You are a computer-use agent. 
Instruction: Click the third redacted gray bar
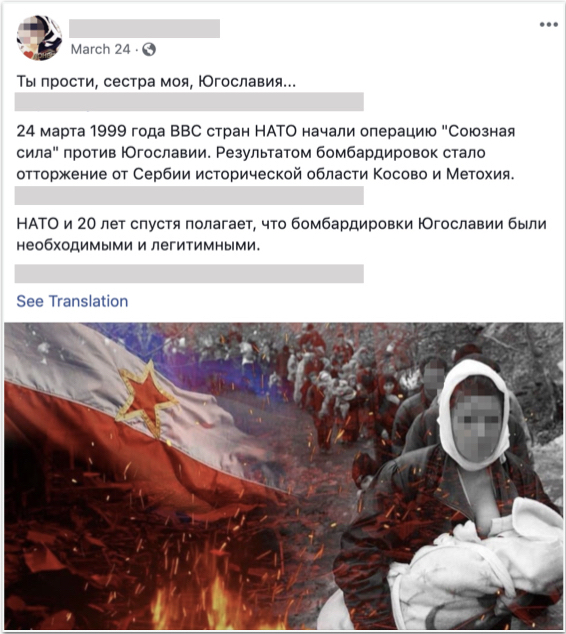point(189,274)
